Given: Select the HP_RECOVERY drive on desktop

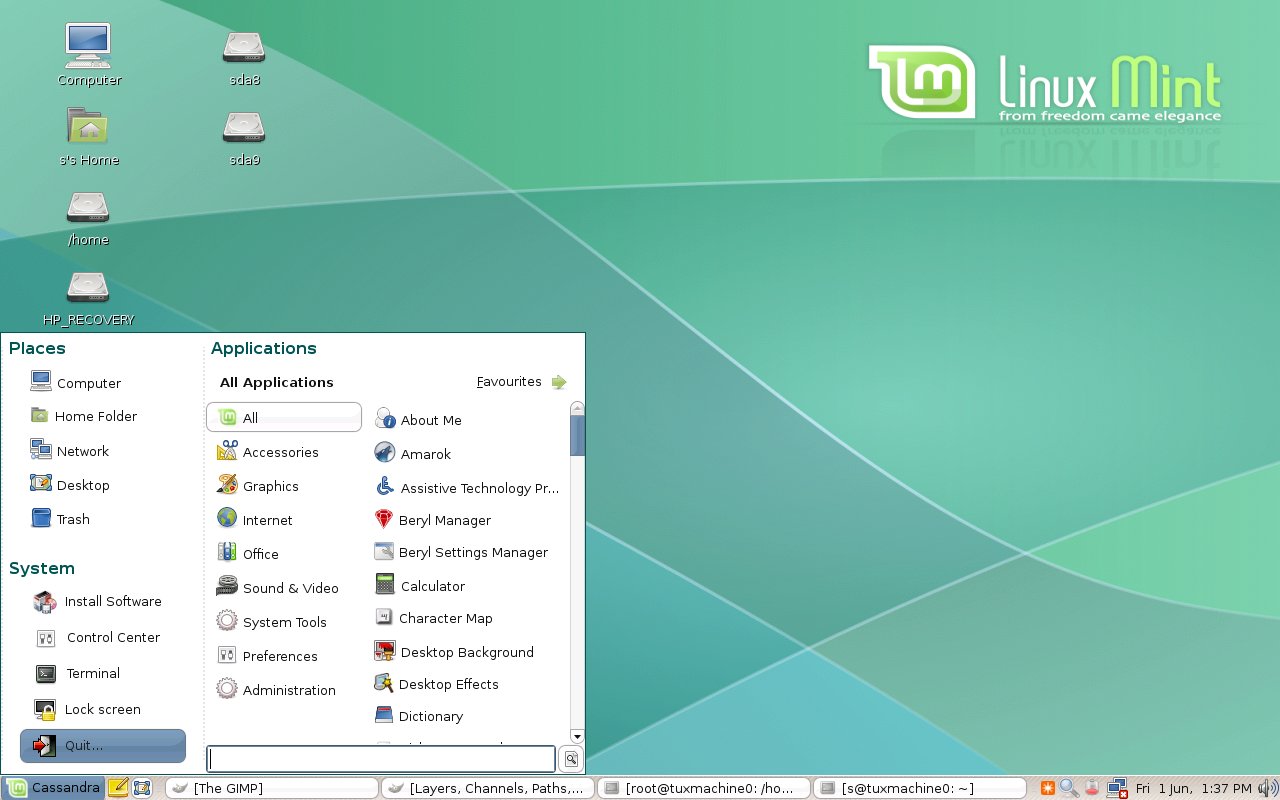Looking at the screenshot, I should [x=88, y=297].
